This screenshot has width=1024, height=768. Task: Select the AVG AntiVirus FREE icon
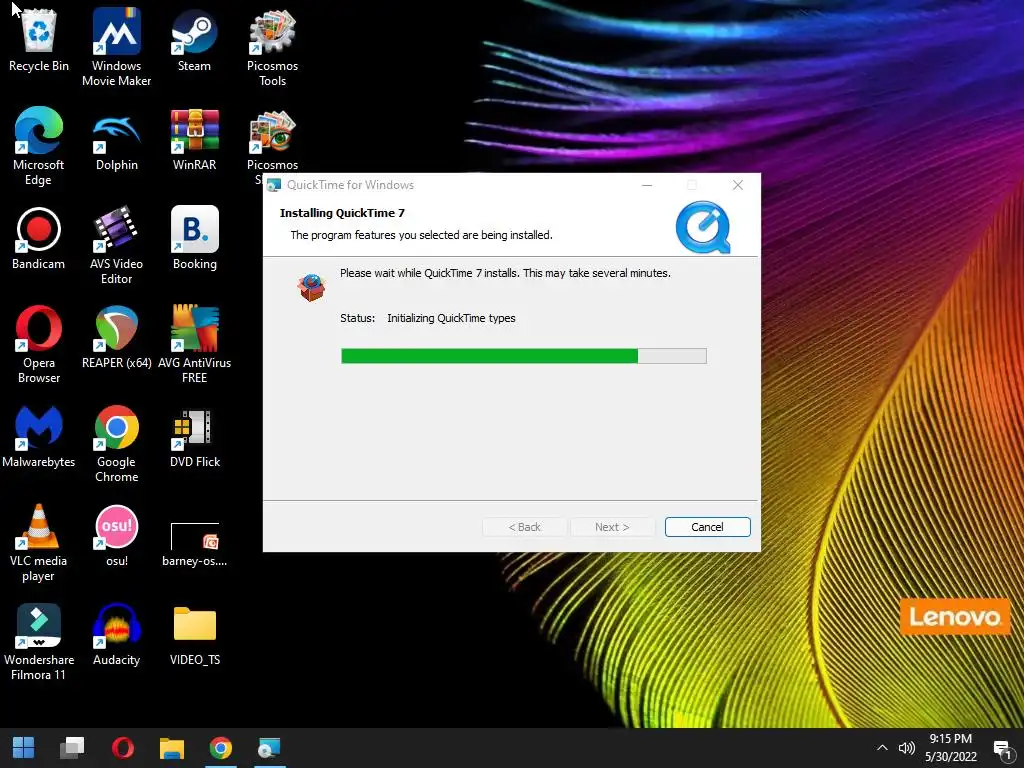pos(194,344)
